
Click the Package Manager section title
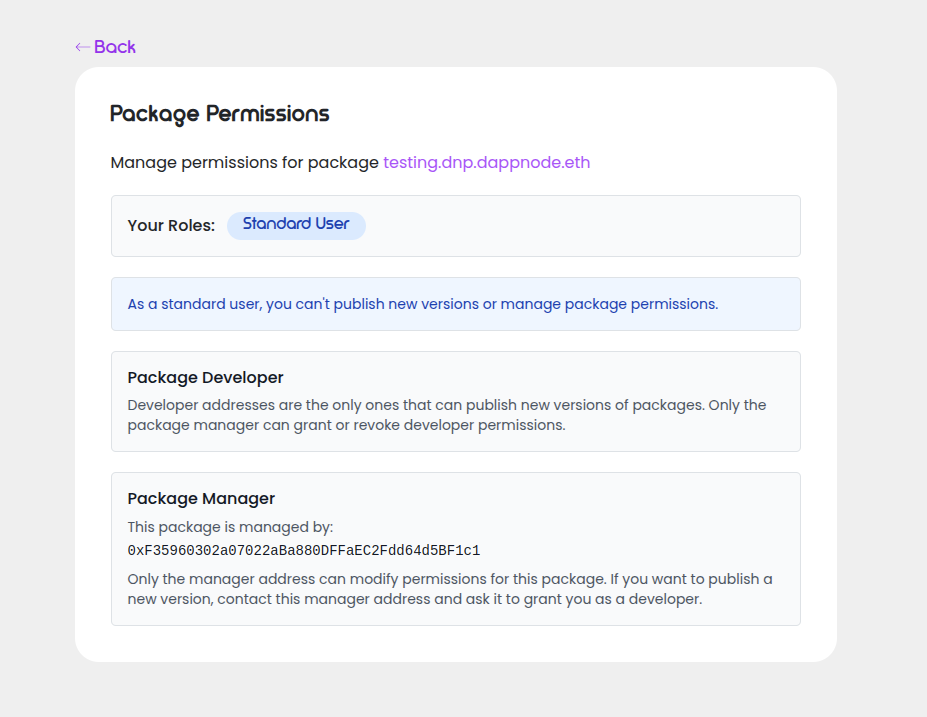(x=201, y=499)
